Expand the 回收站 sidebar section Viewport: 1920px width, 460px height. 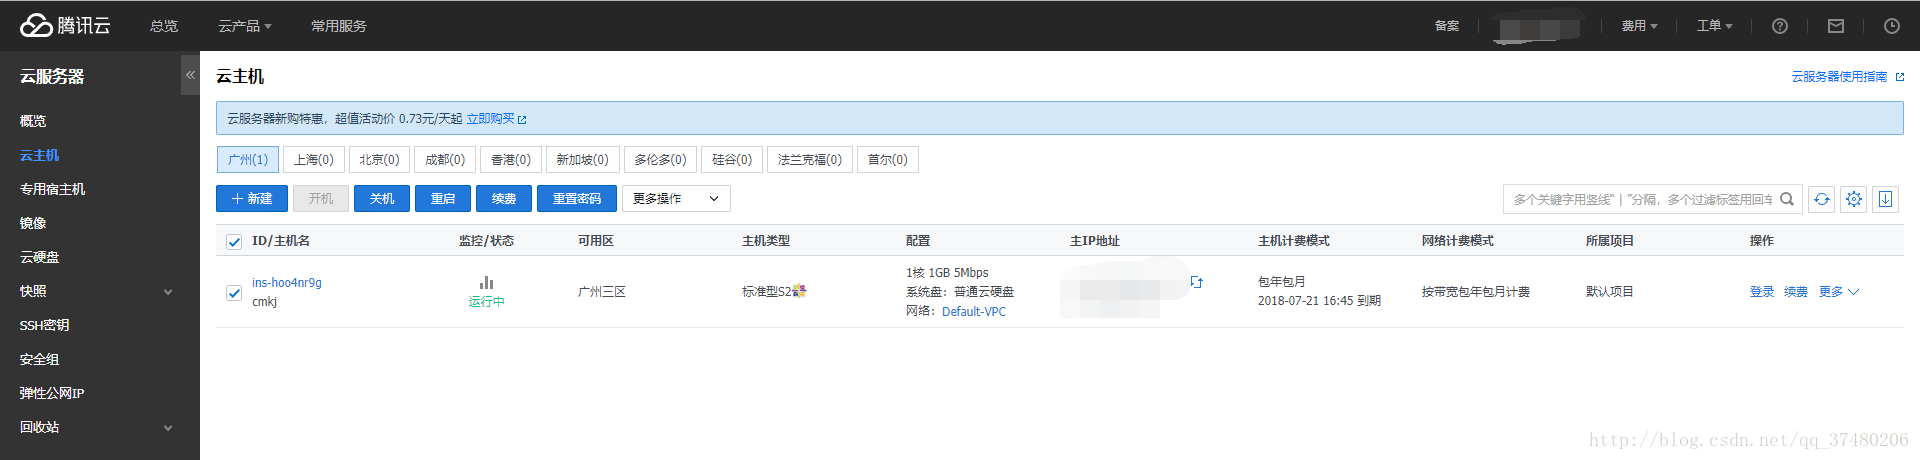(168, 428)
